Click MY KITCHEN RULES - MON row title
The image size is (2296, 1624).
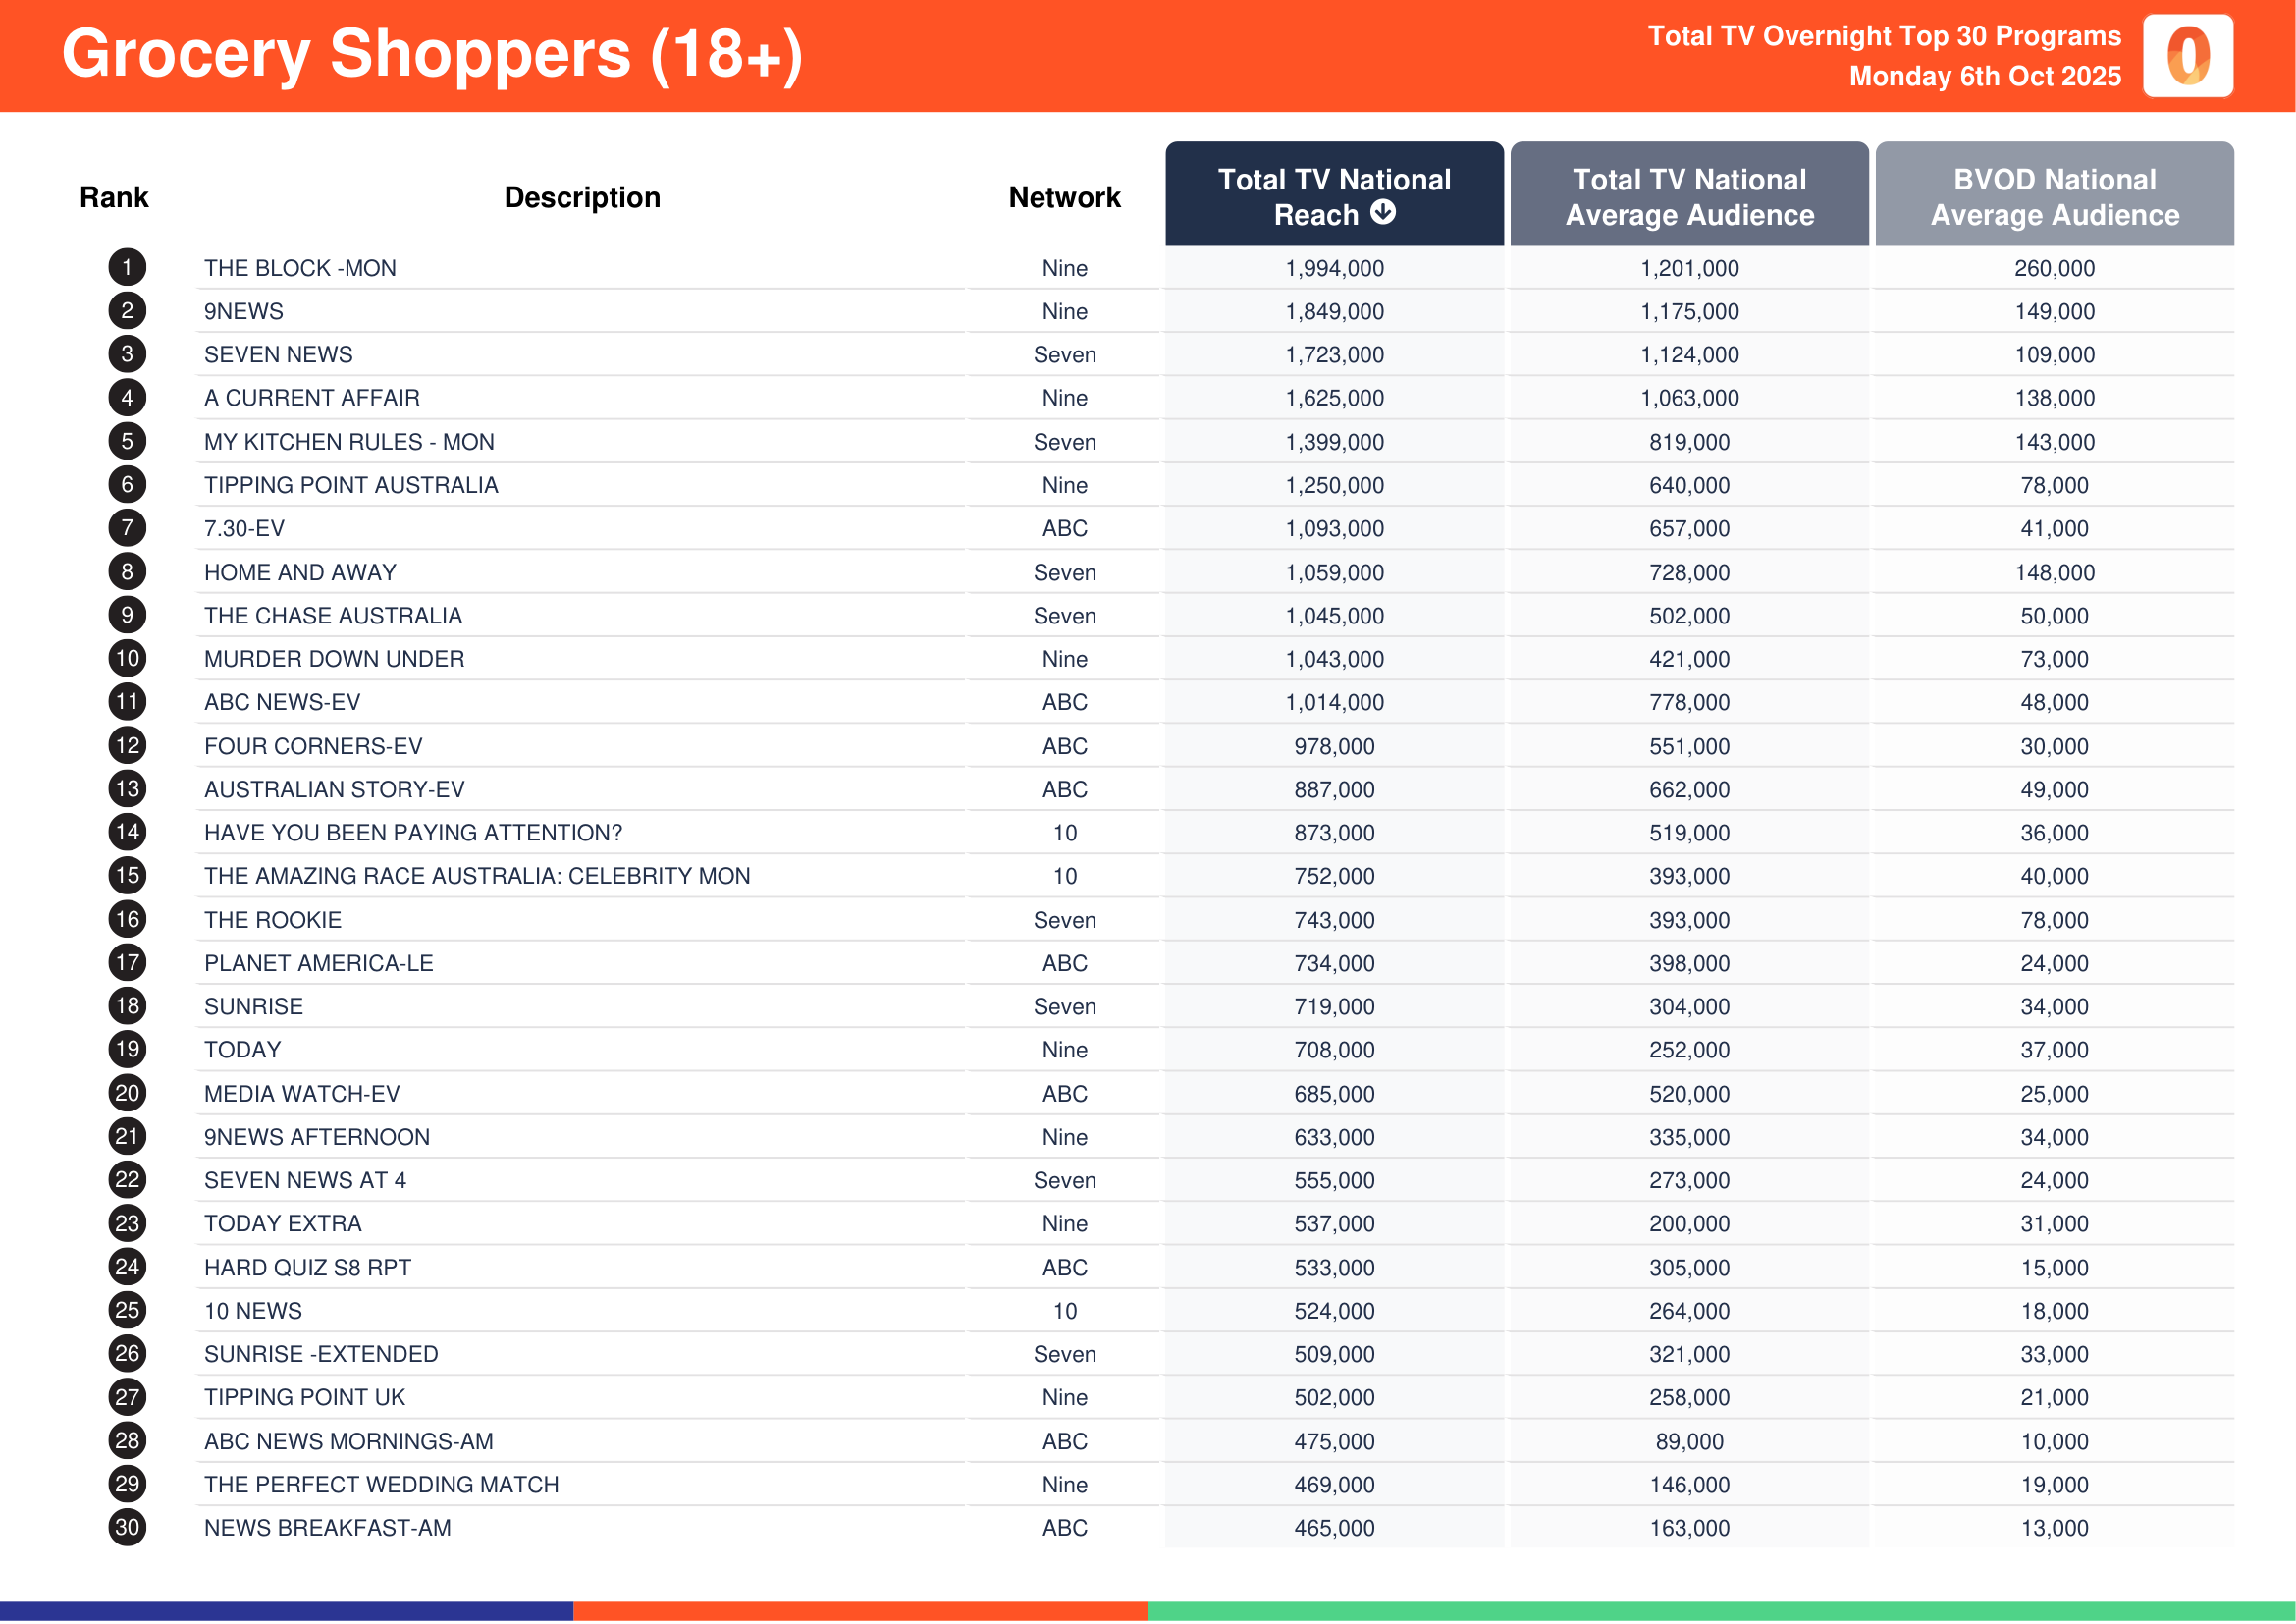349,442
